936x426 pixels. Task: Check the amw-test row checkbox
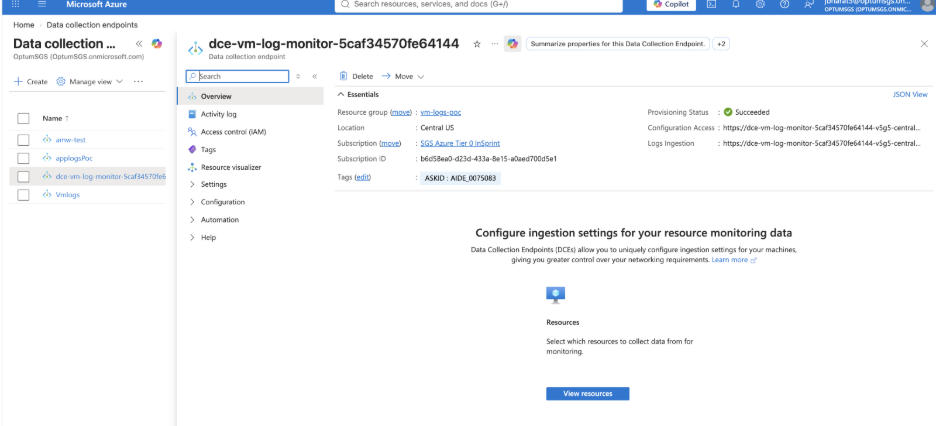[23, 140]
